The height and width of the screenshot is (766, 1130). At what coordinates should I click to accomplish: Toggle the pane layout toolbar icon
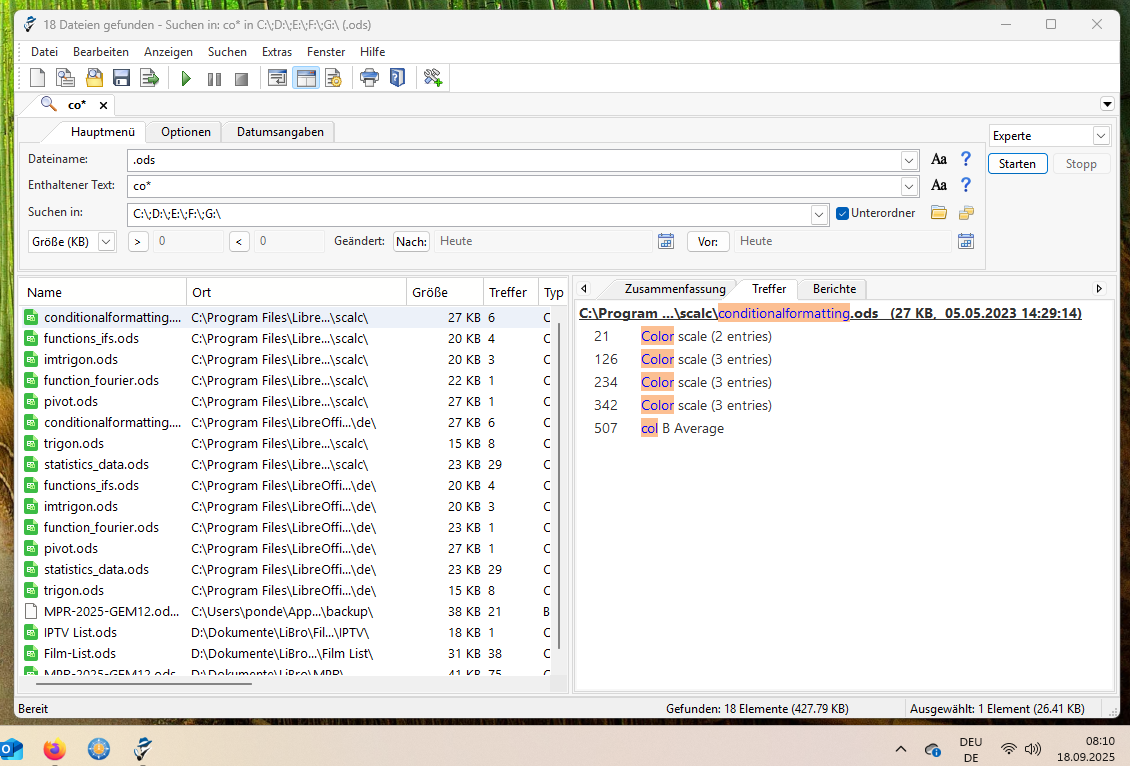306,78
